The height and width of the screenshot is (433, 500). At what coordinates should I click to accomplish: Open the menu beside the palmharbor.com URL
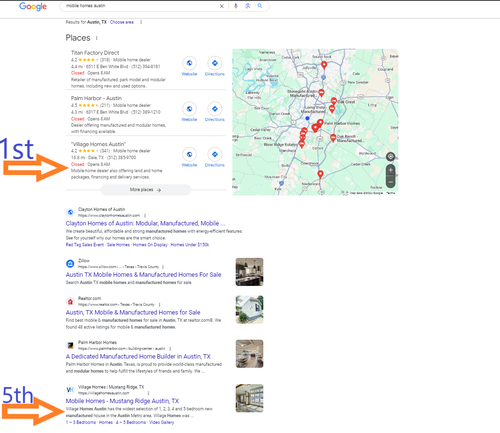(x=170, y=348)
